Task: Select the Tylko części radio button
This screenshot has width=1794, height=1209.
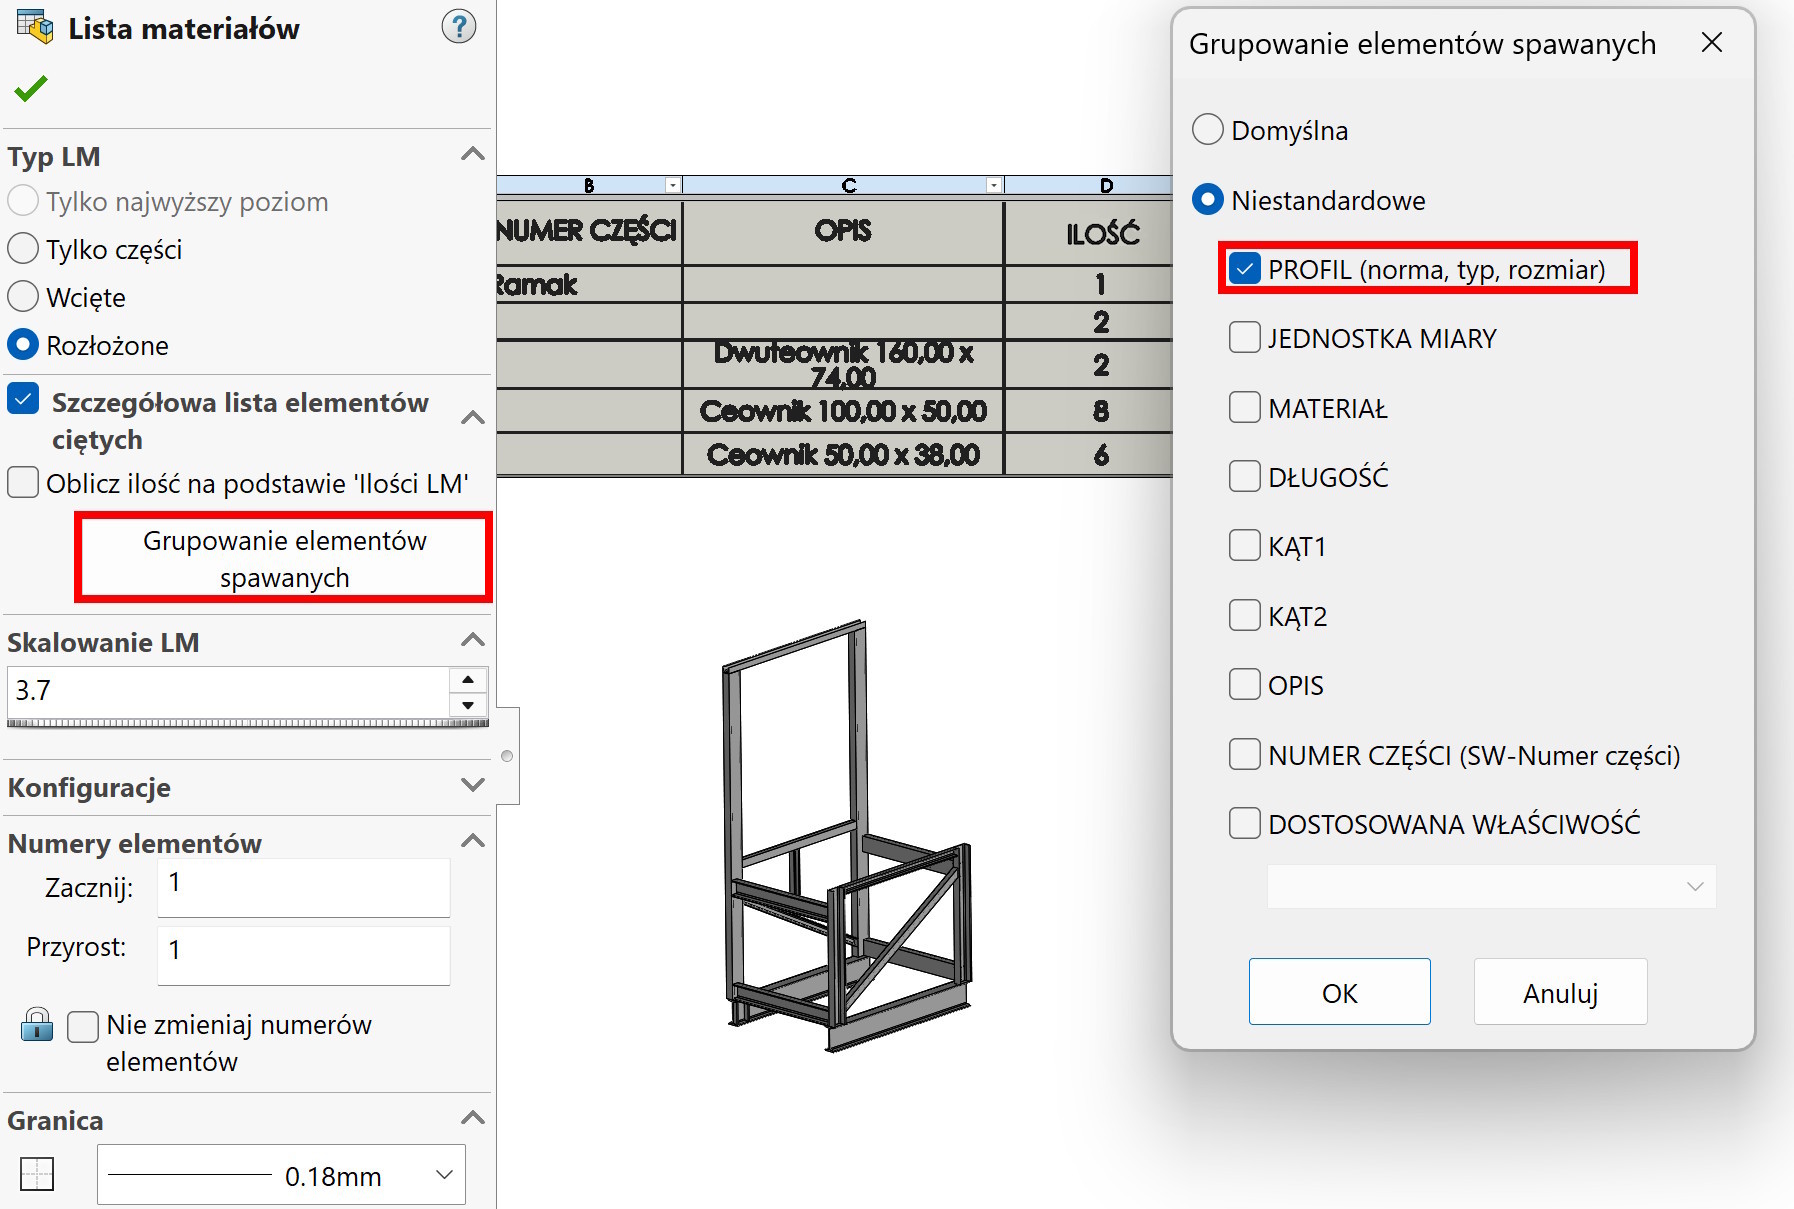Action: [23, 249]
